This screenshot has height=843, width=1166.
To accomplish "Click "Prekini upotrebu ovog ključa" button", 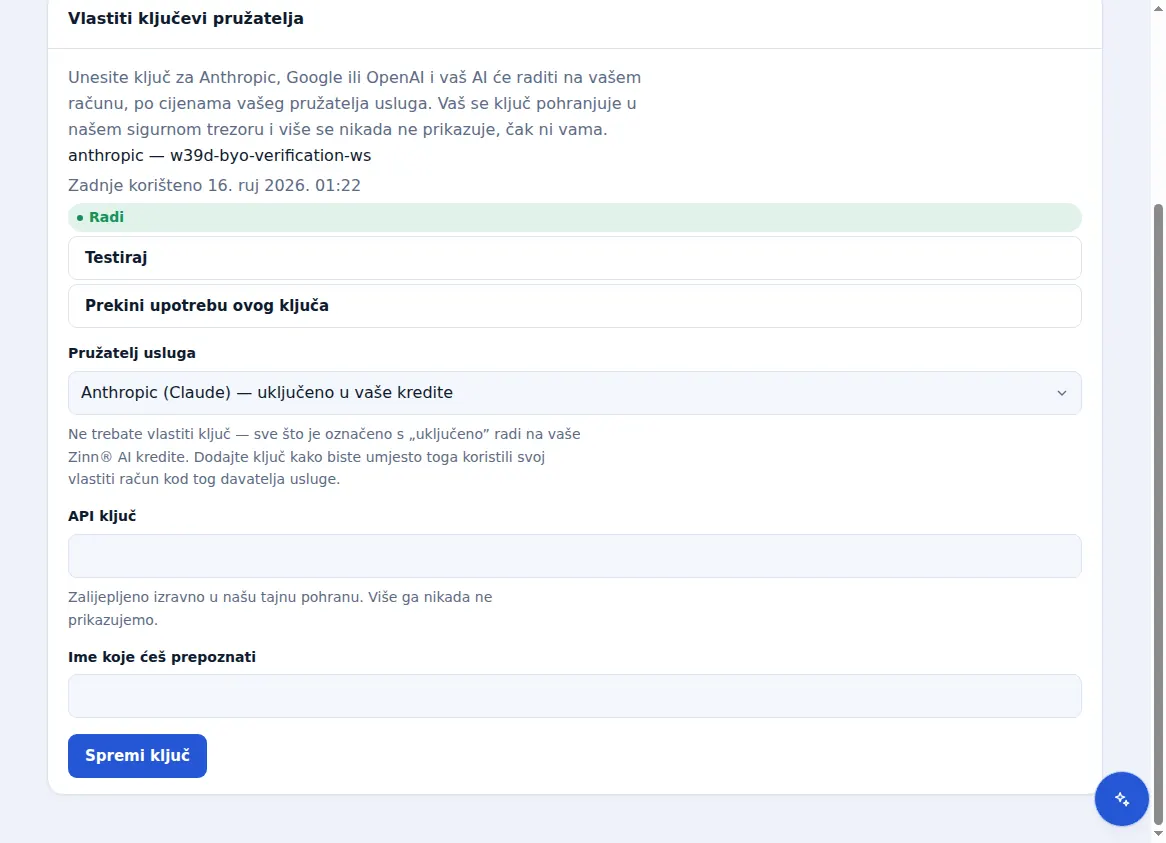I will 574,306.
